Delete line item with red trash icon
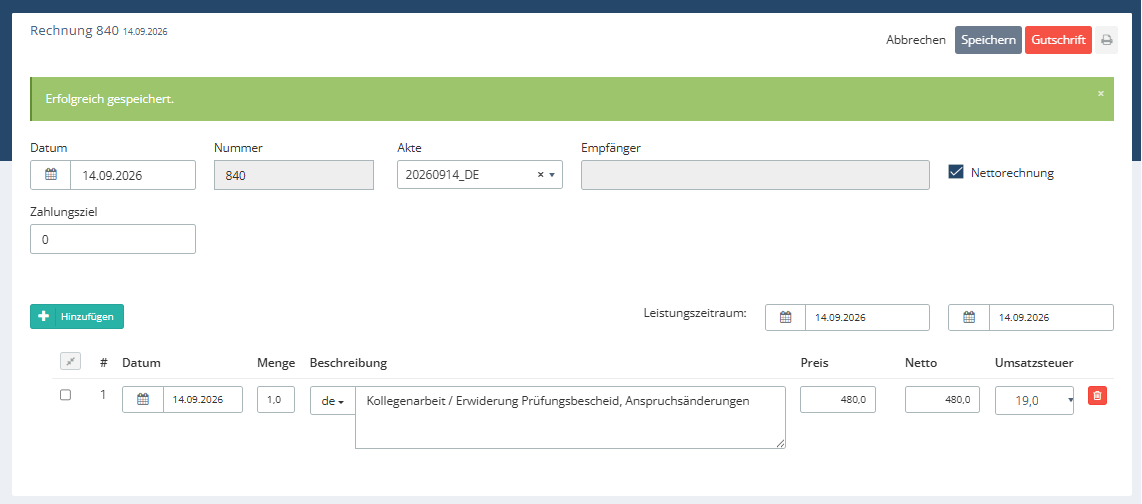 (1098, 395)
